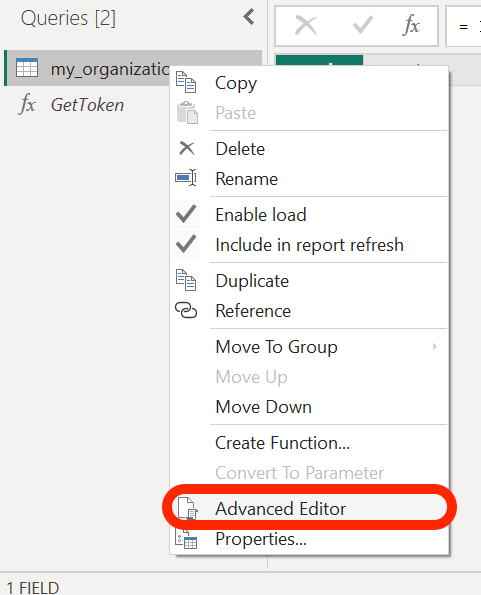
Task: Confirm formula with checkmark button
Action: pyautogui.click(x=363, y=26)
